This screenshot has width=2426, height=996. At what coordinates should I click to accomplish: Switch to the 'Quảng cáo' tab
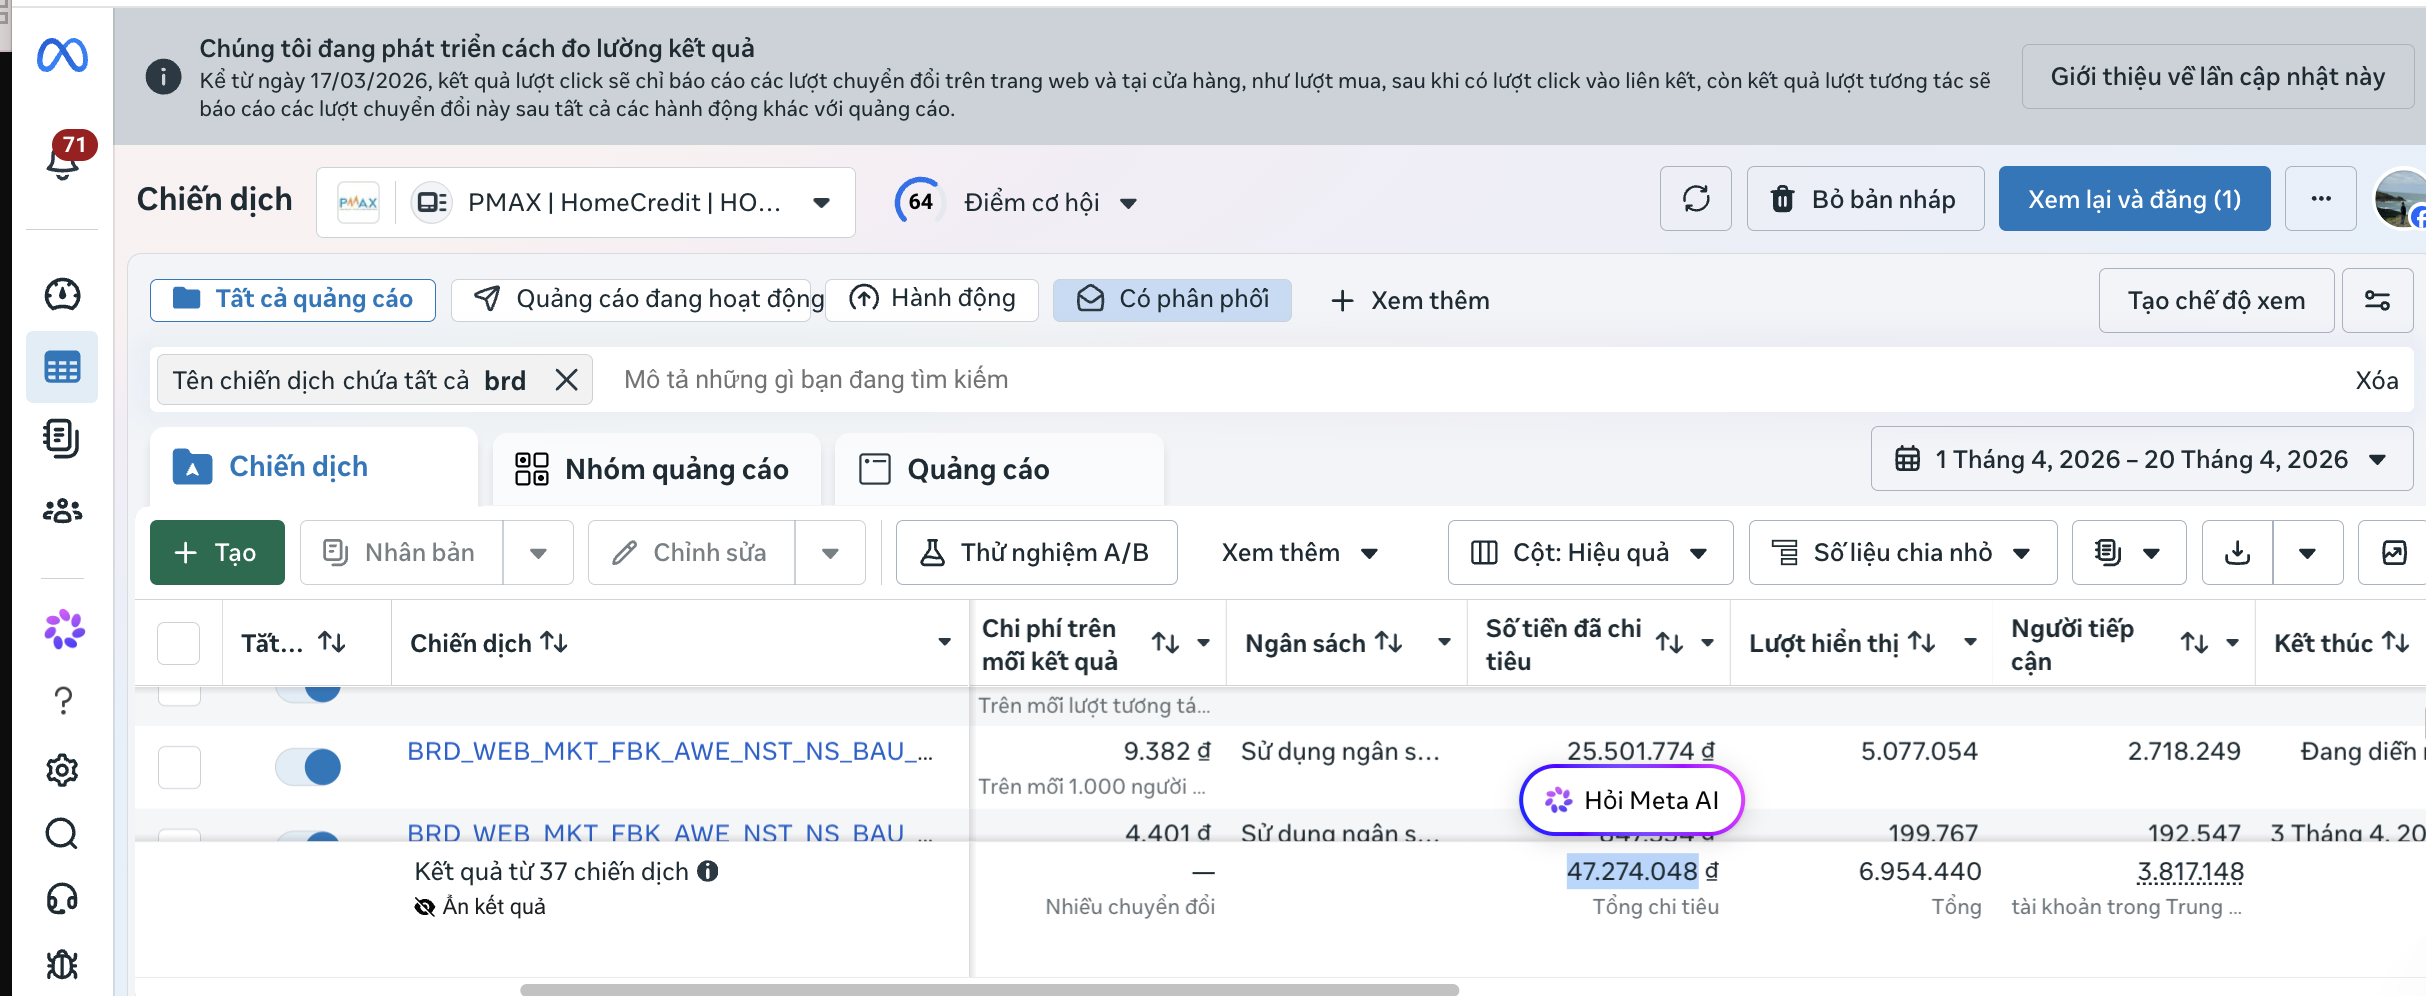999,469
